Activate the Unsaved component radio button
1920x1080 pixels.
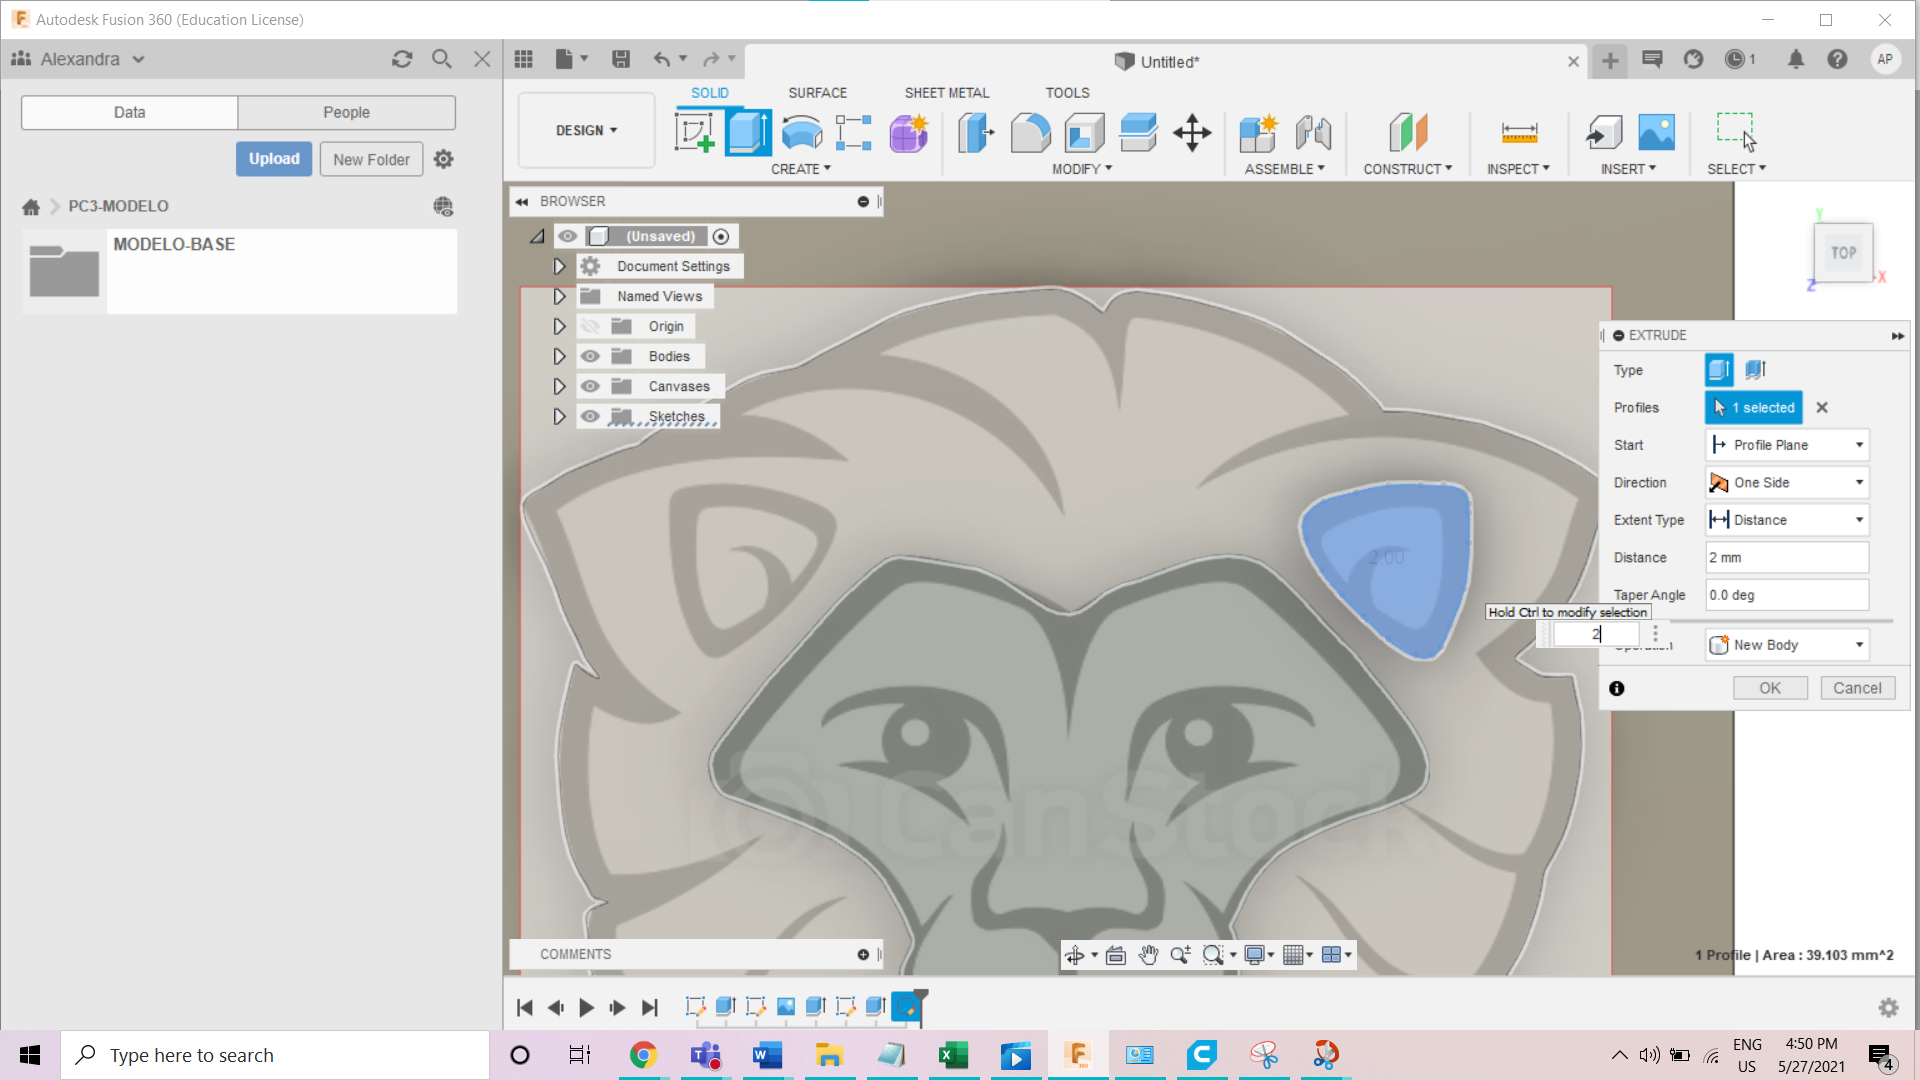point(721,236)
